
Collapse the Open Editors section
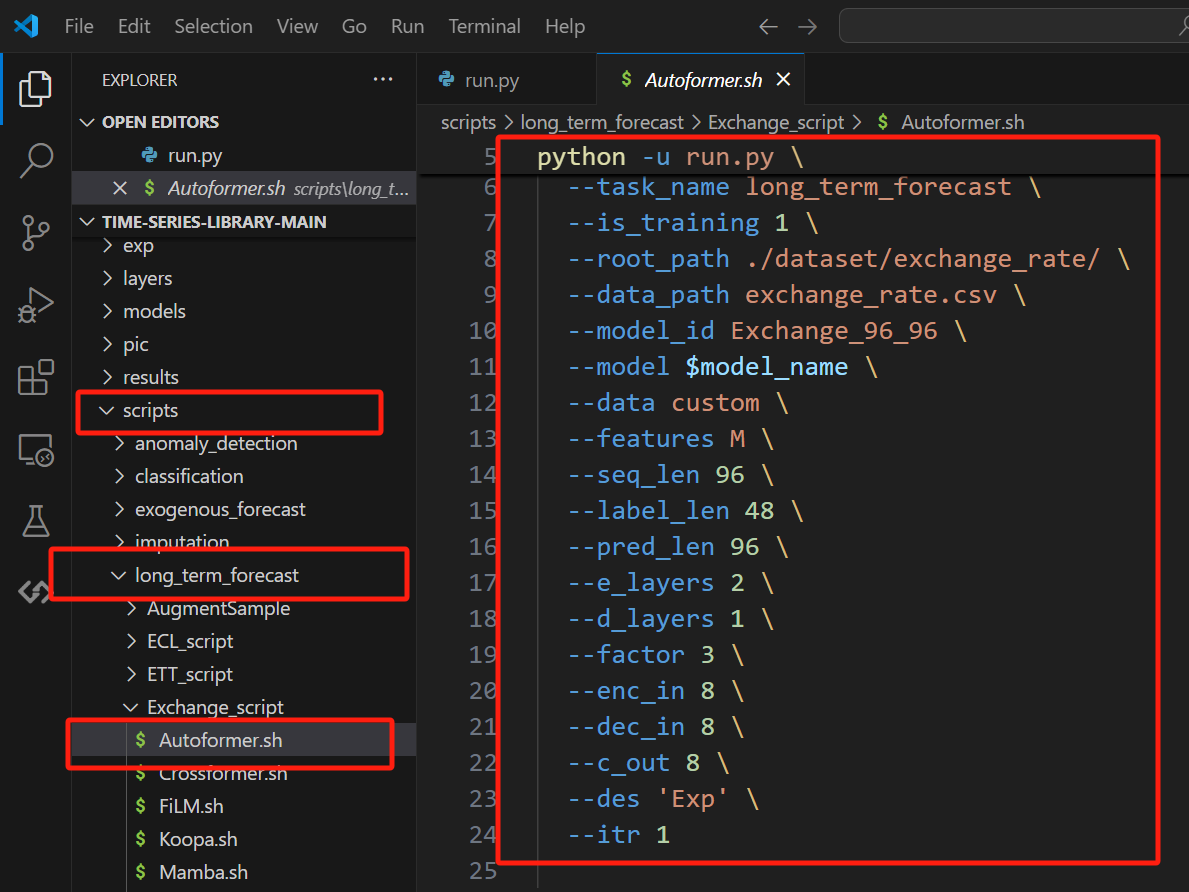tap(87, 122)
